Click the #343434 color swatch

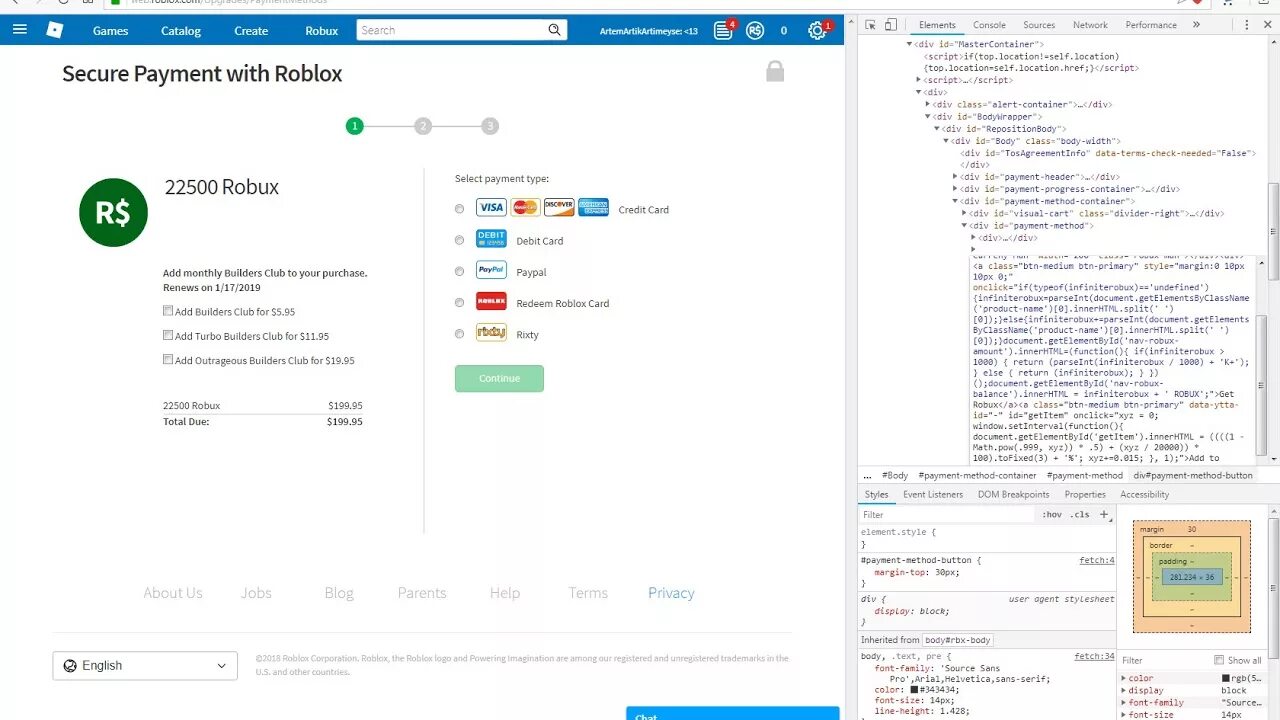coord(914,690)
